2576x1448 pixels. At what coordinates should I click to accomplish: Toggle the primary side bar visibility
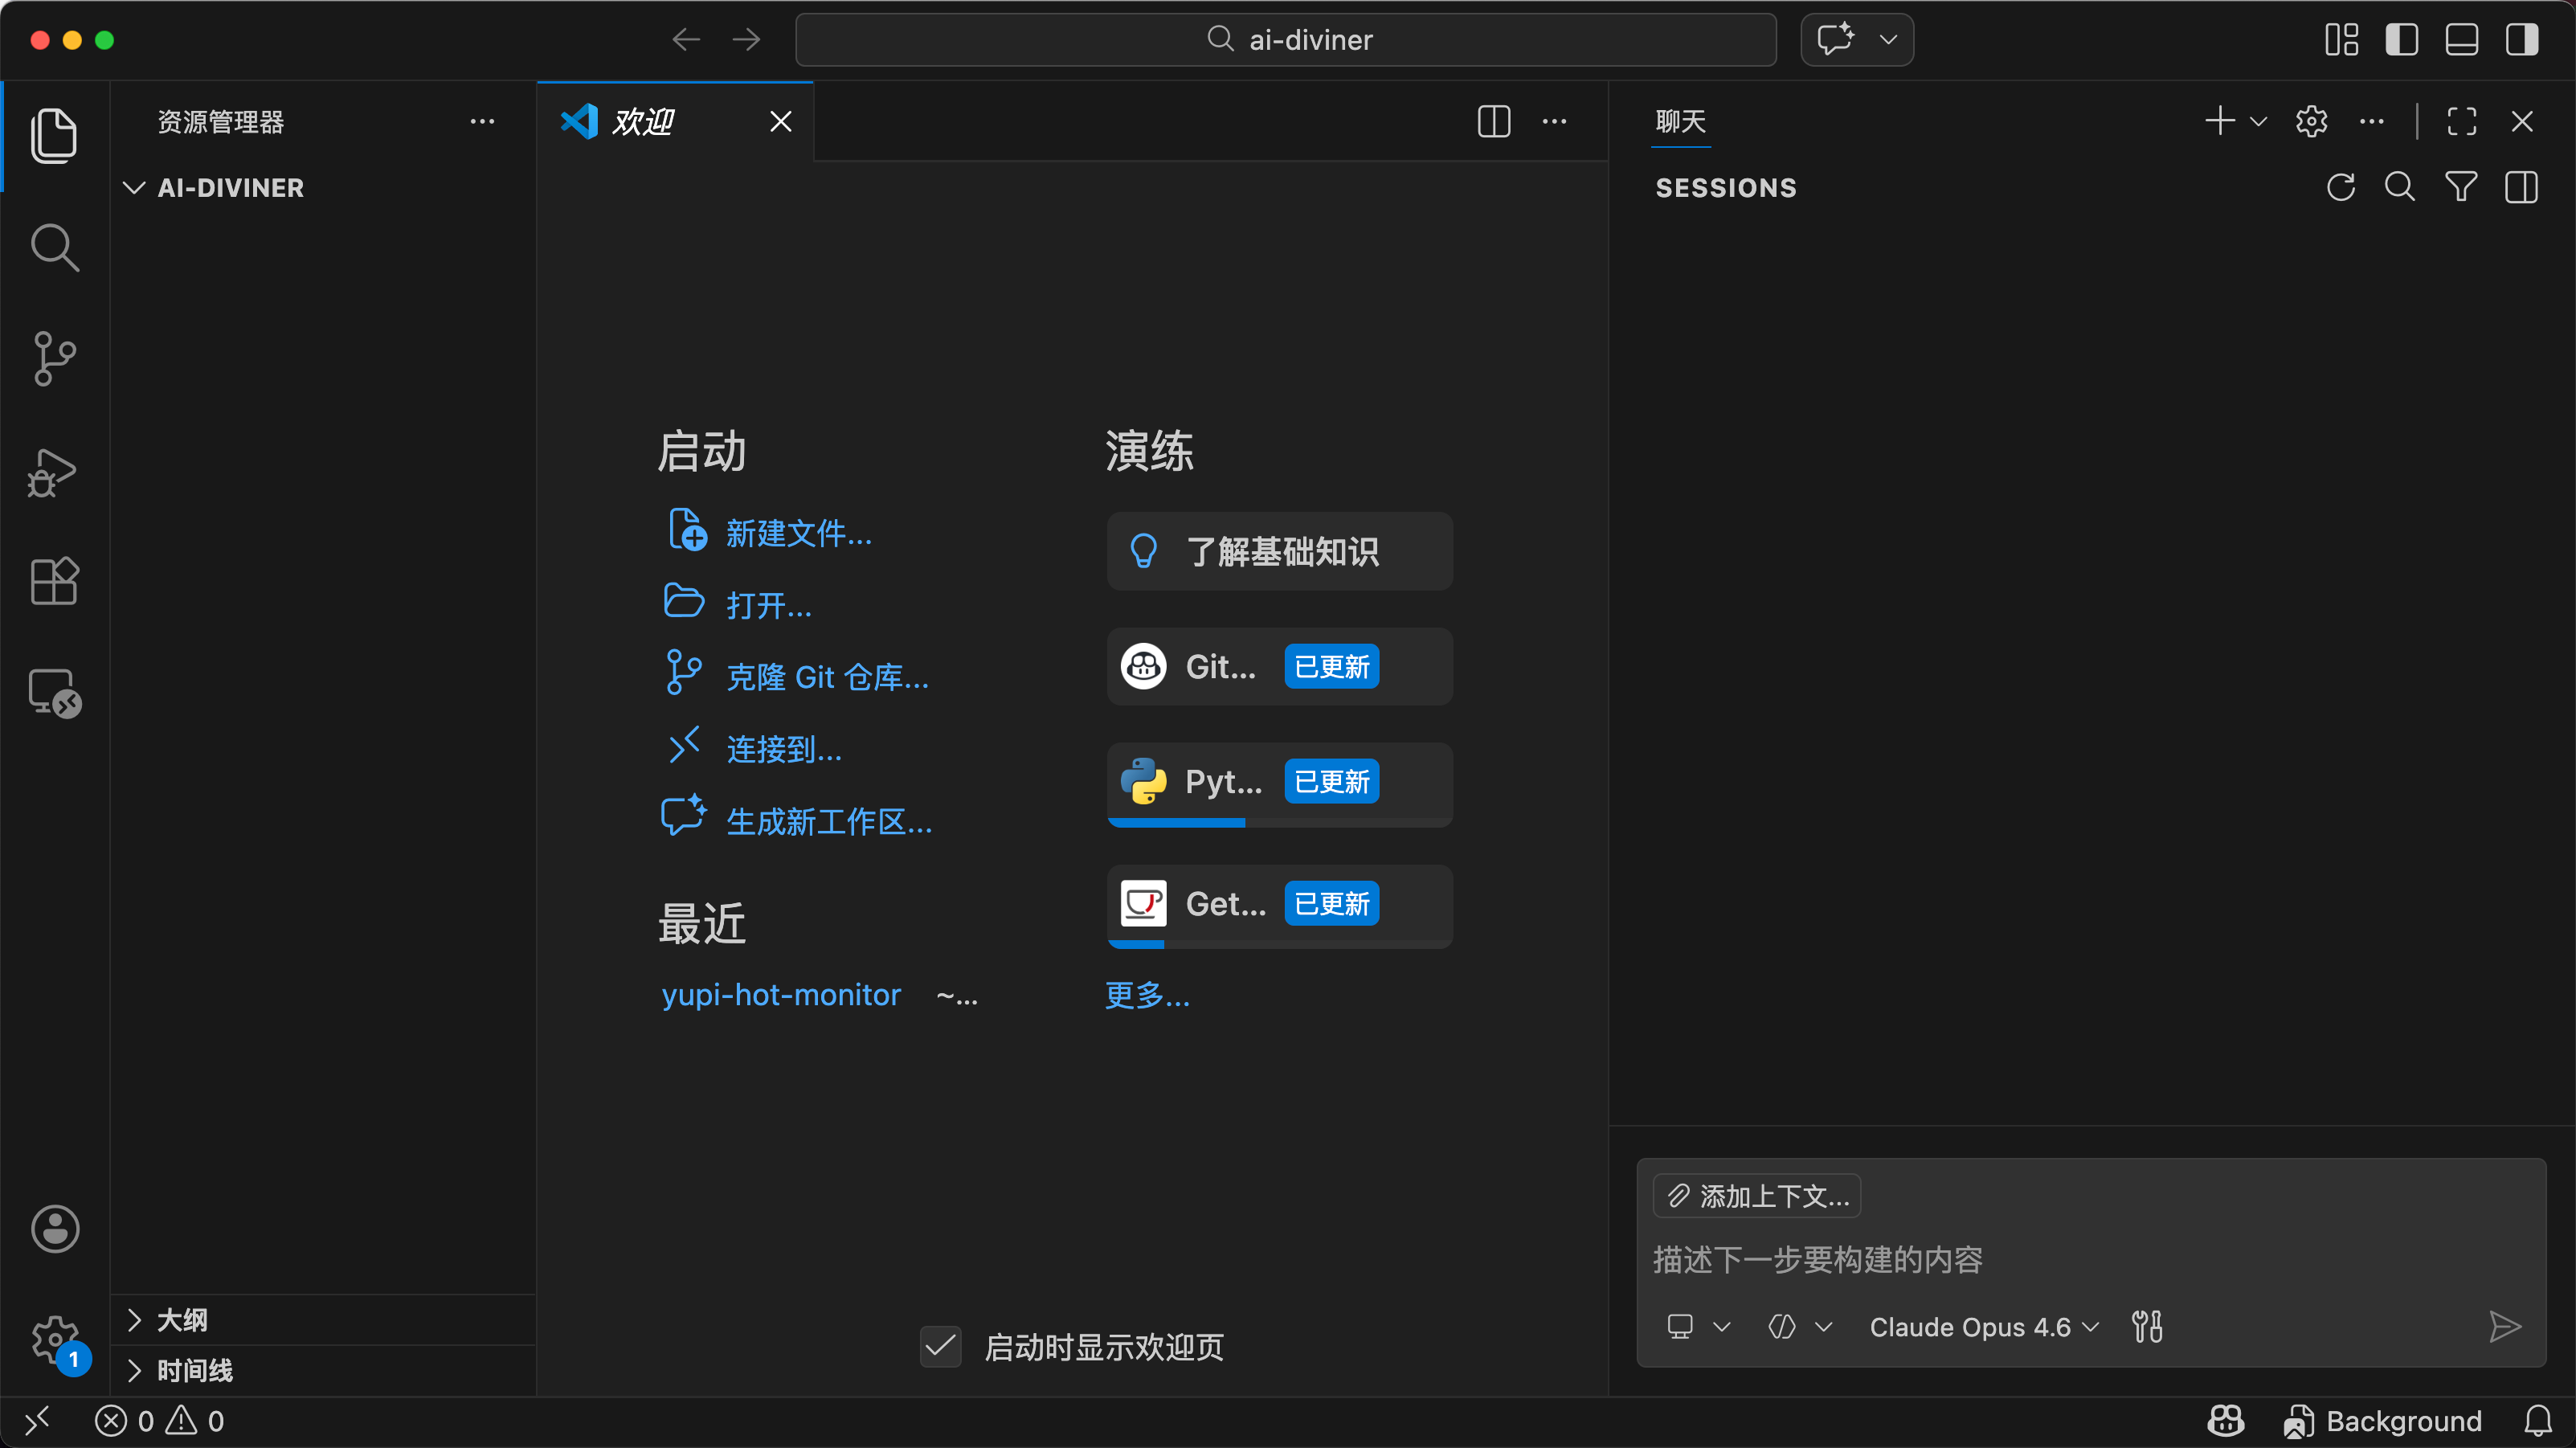pos(2401,40)
